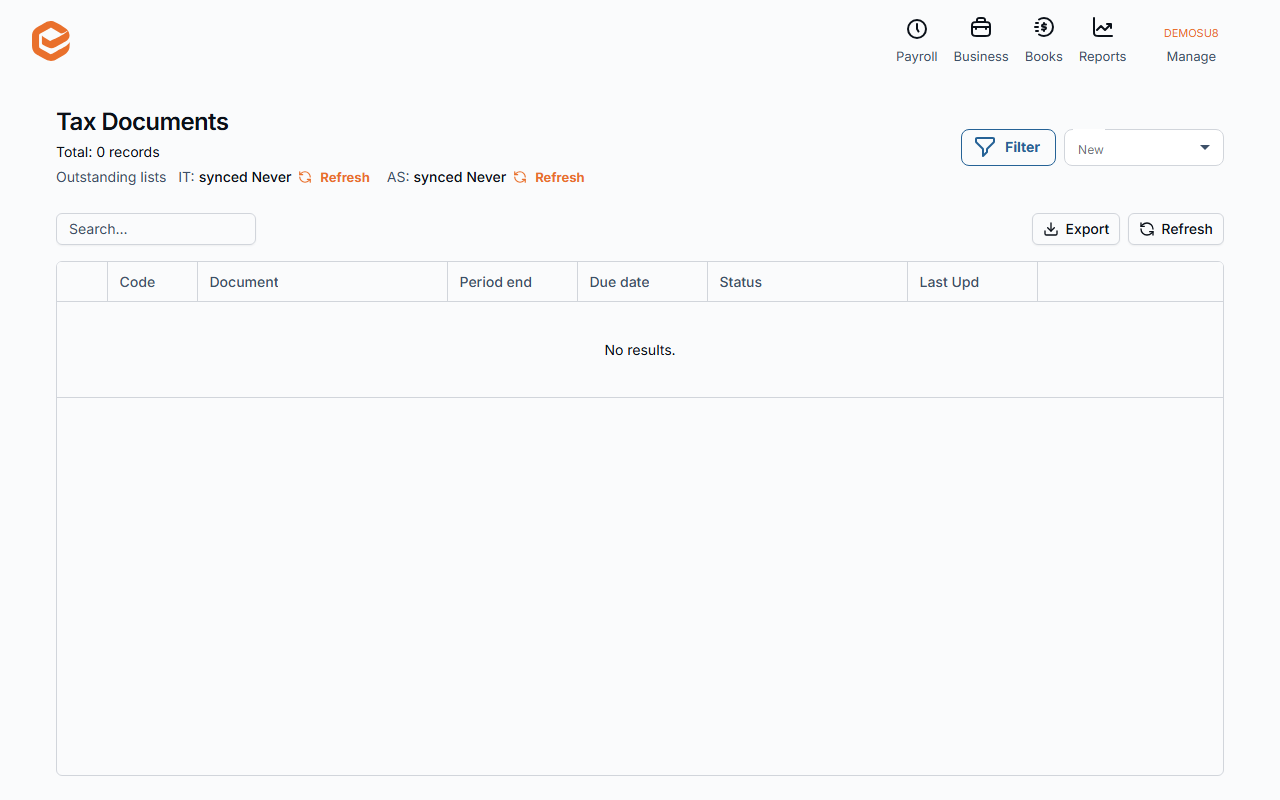1280x800 pixels.
Task: Open the Payroll clock icon
Action: tap(917, 28)
